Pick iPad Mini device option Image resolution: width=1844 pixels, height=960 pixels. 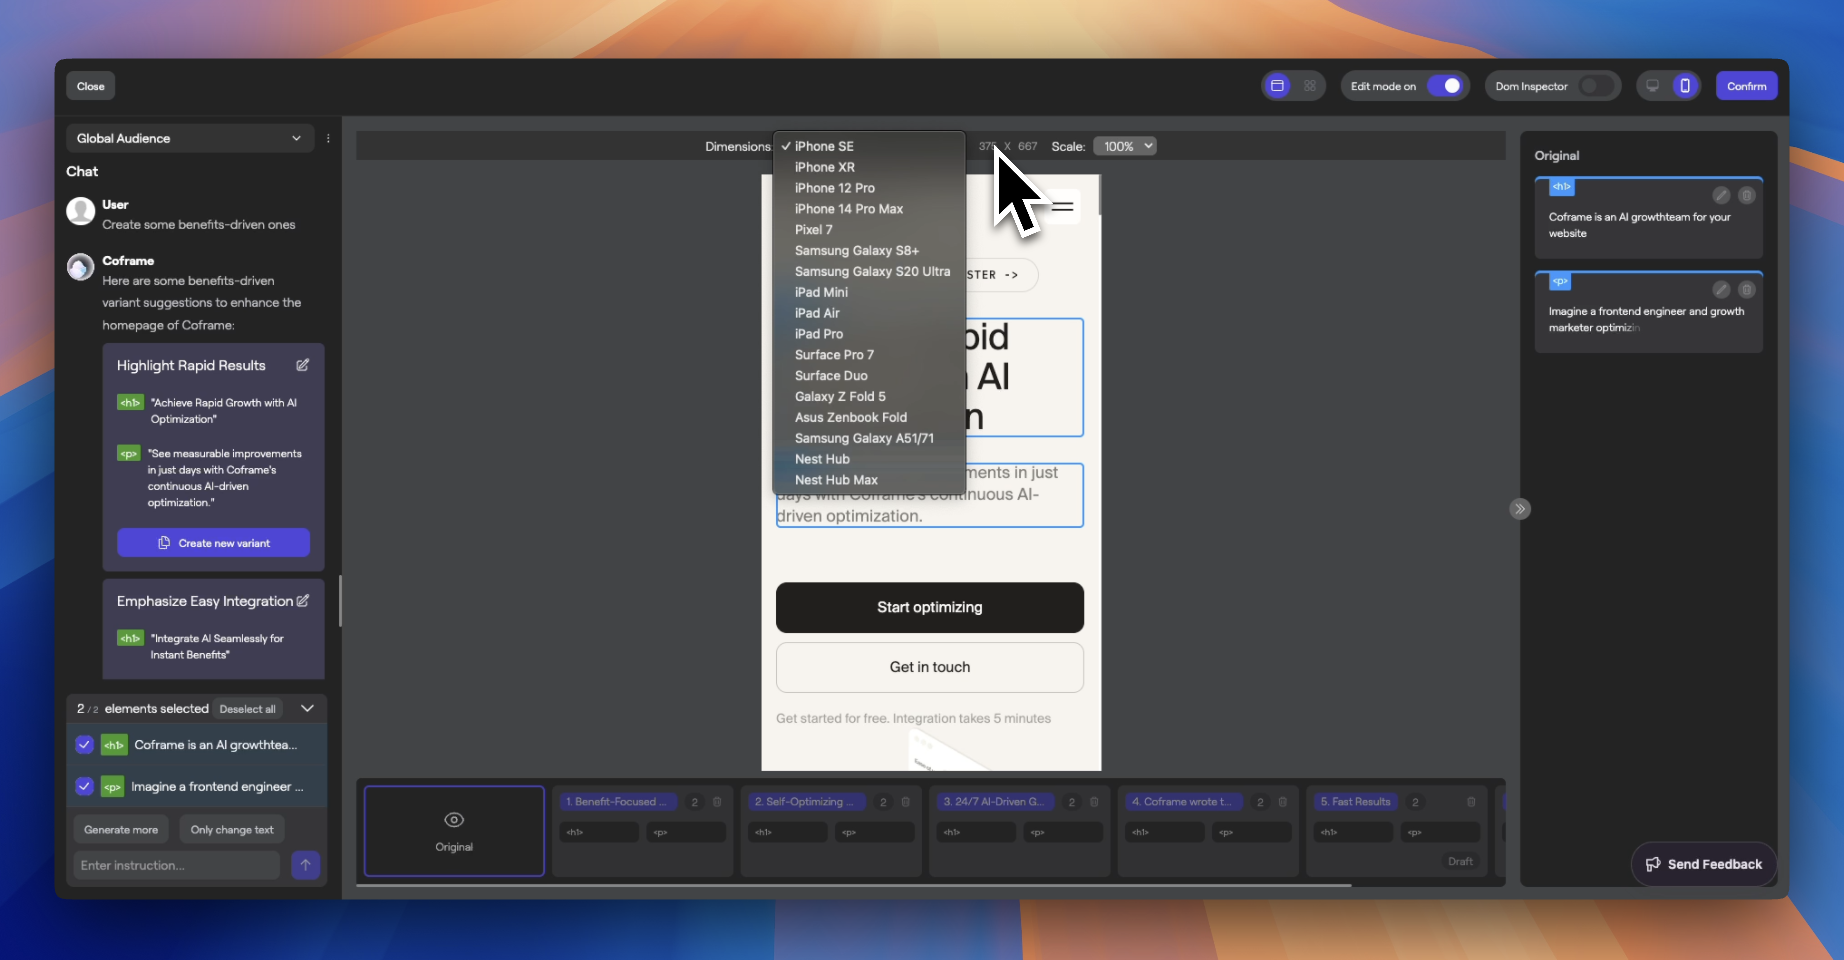(868, 292)
